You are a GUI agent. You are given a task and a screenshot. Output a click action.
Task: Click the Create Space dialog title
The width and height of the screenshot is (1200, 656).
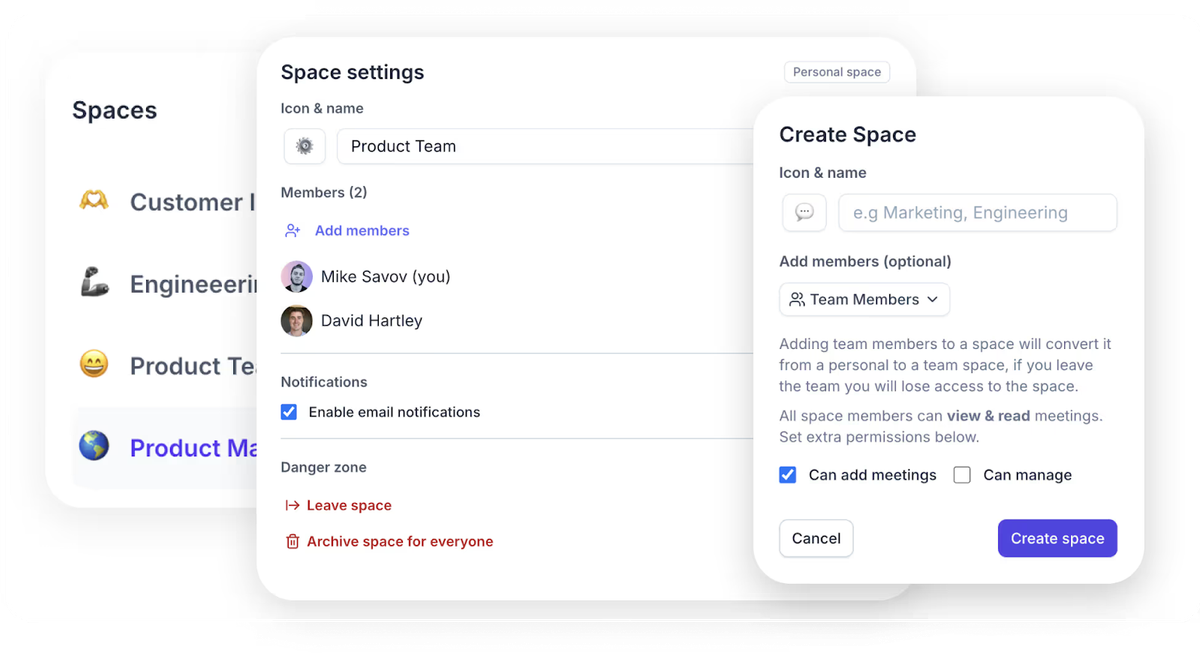[848, 134]
